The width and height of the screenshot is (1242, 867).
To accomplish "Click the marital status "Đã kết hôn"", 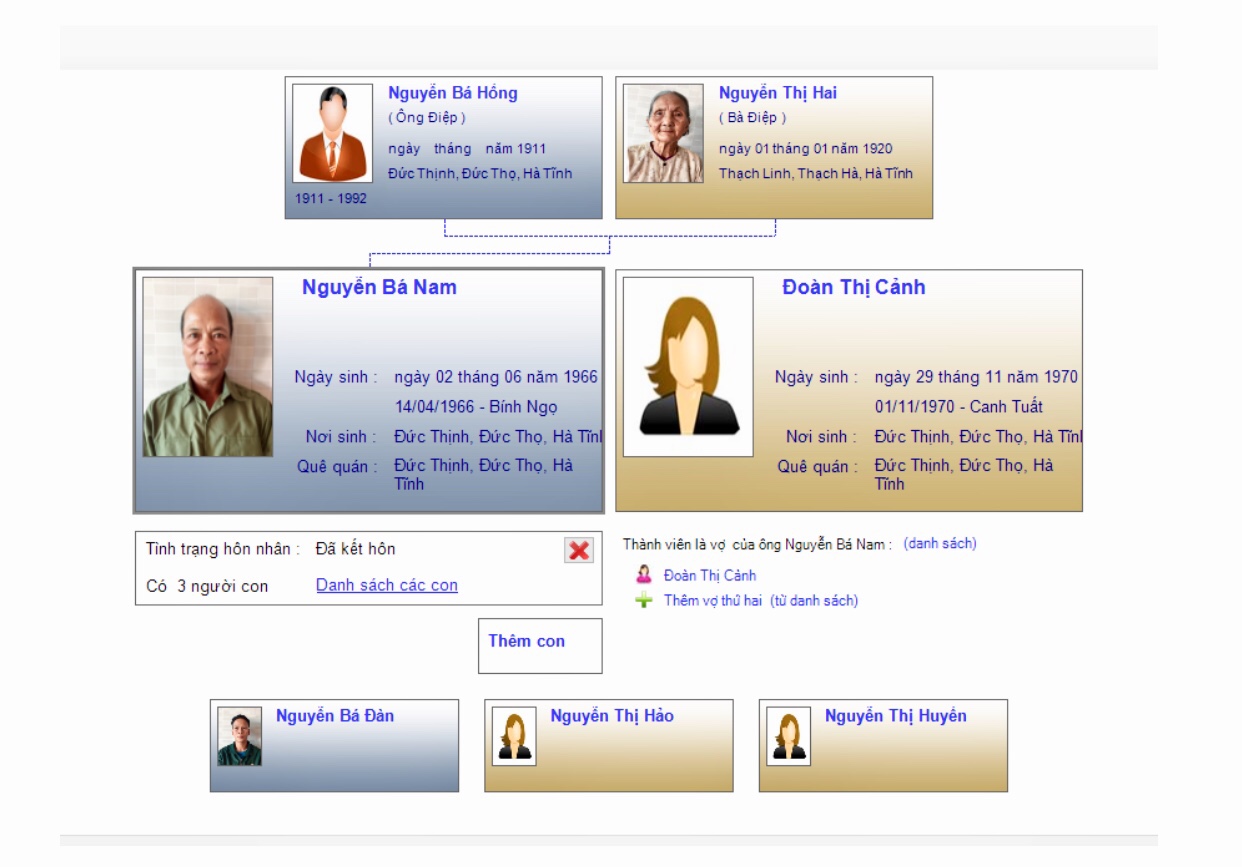I will tap(356, 549).
